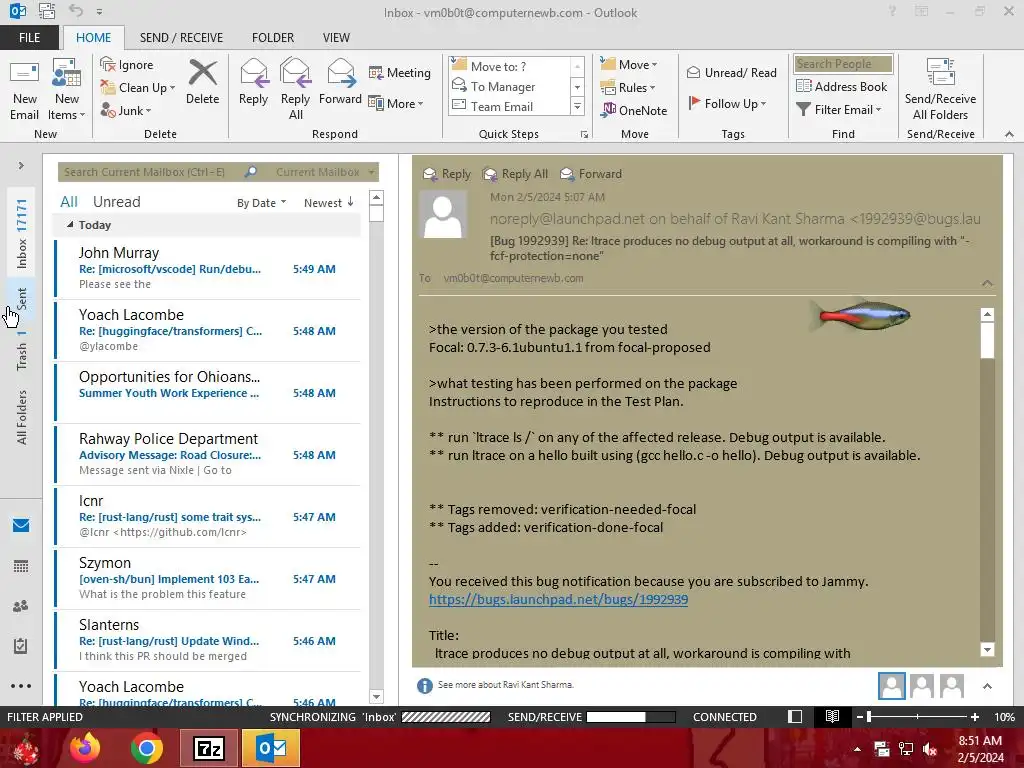The height and width of the screenshot is (768, 1024).
Task: Click Forward in reading pane
Action: (x=591, y=174)
